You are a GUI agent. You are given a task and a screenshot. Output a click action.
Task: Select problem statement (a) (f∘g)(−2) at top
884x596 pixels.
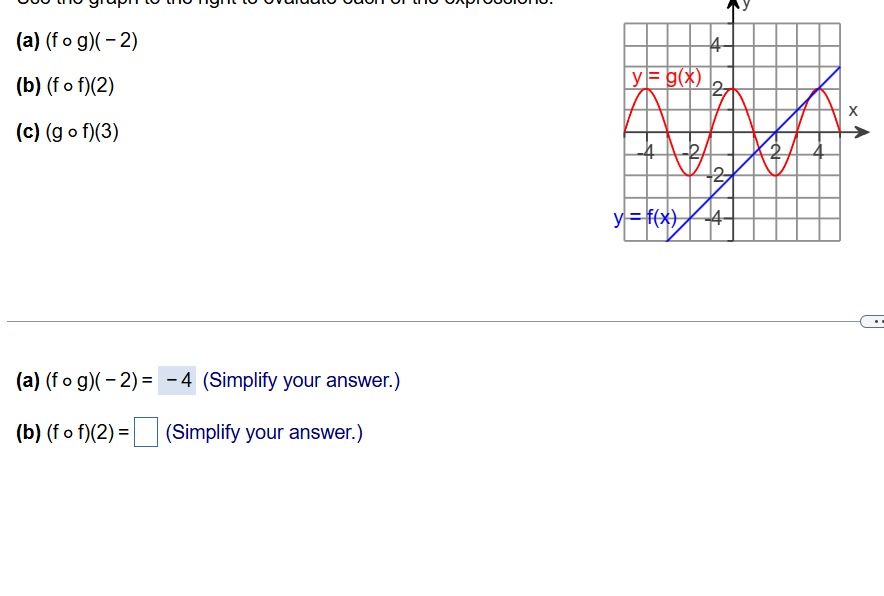click(77, 41)
